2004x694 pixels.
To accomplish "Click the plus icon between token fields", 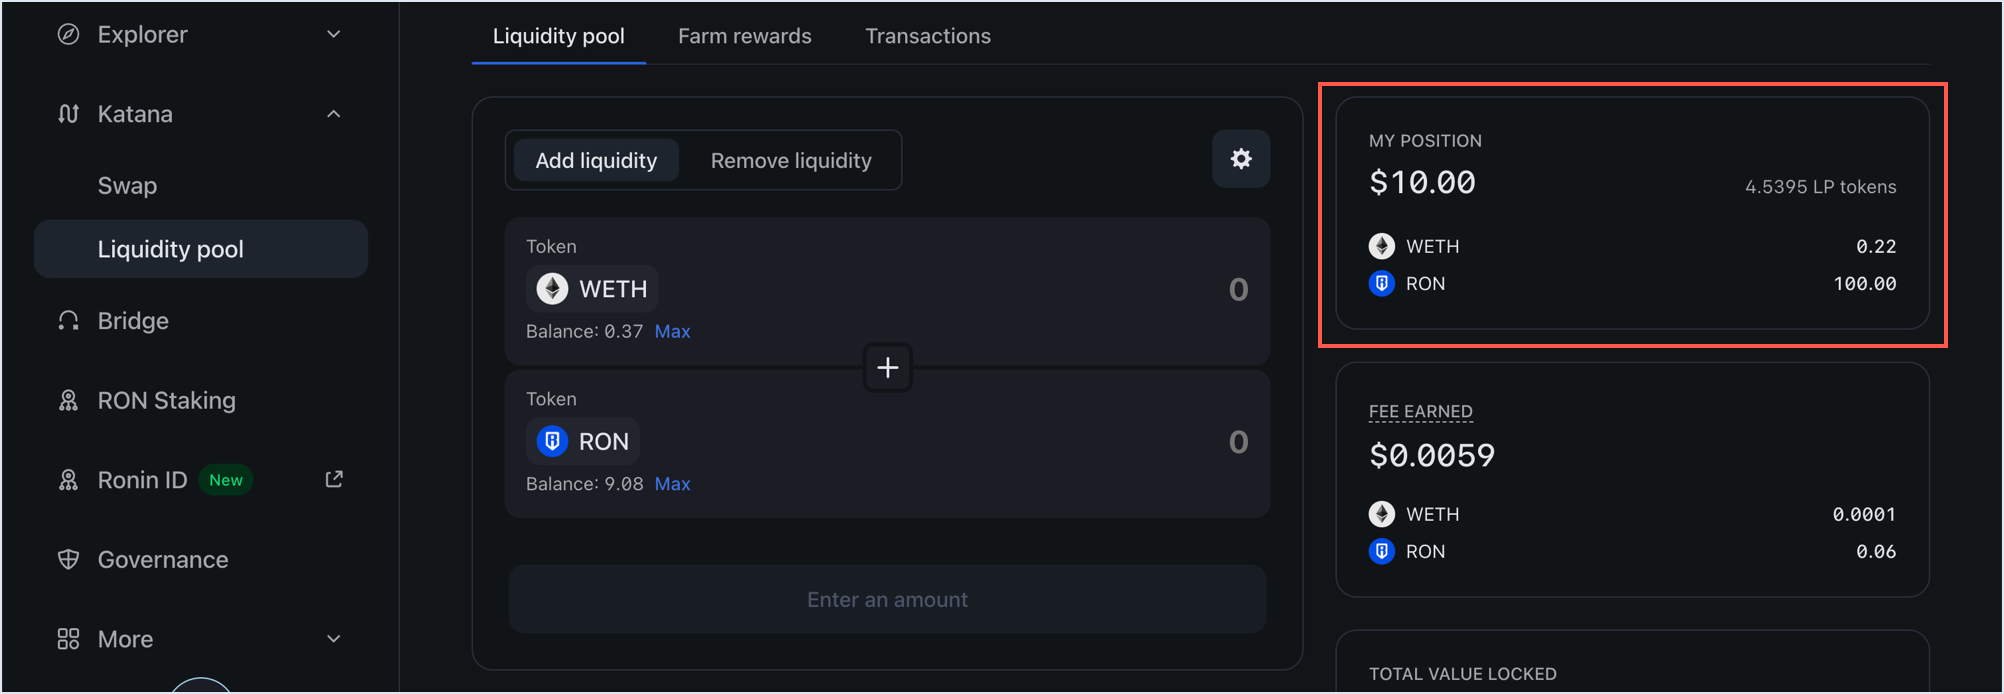I will pyautogui.click(x=887, y=368).
